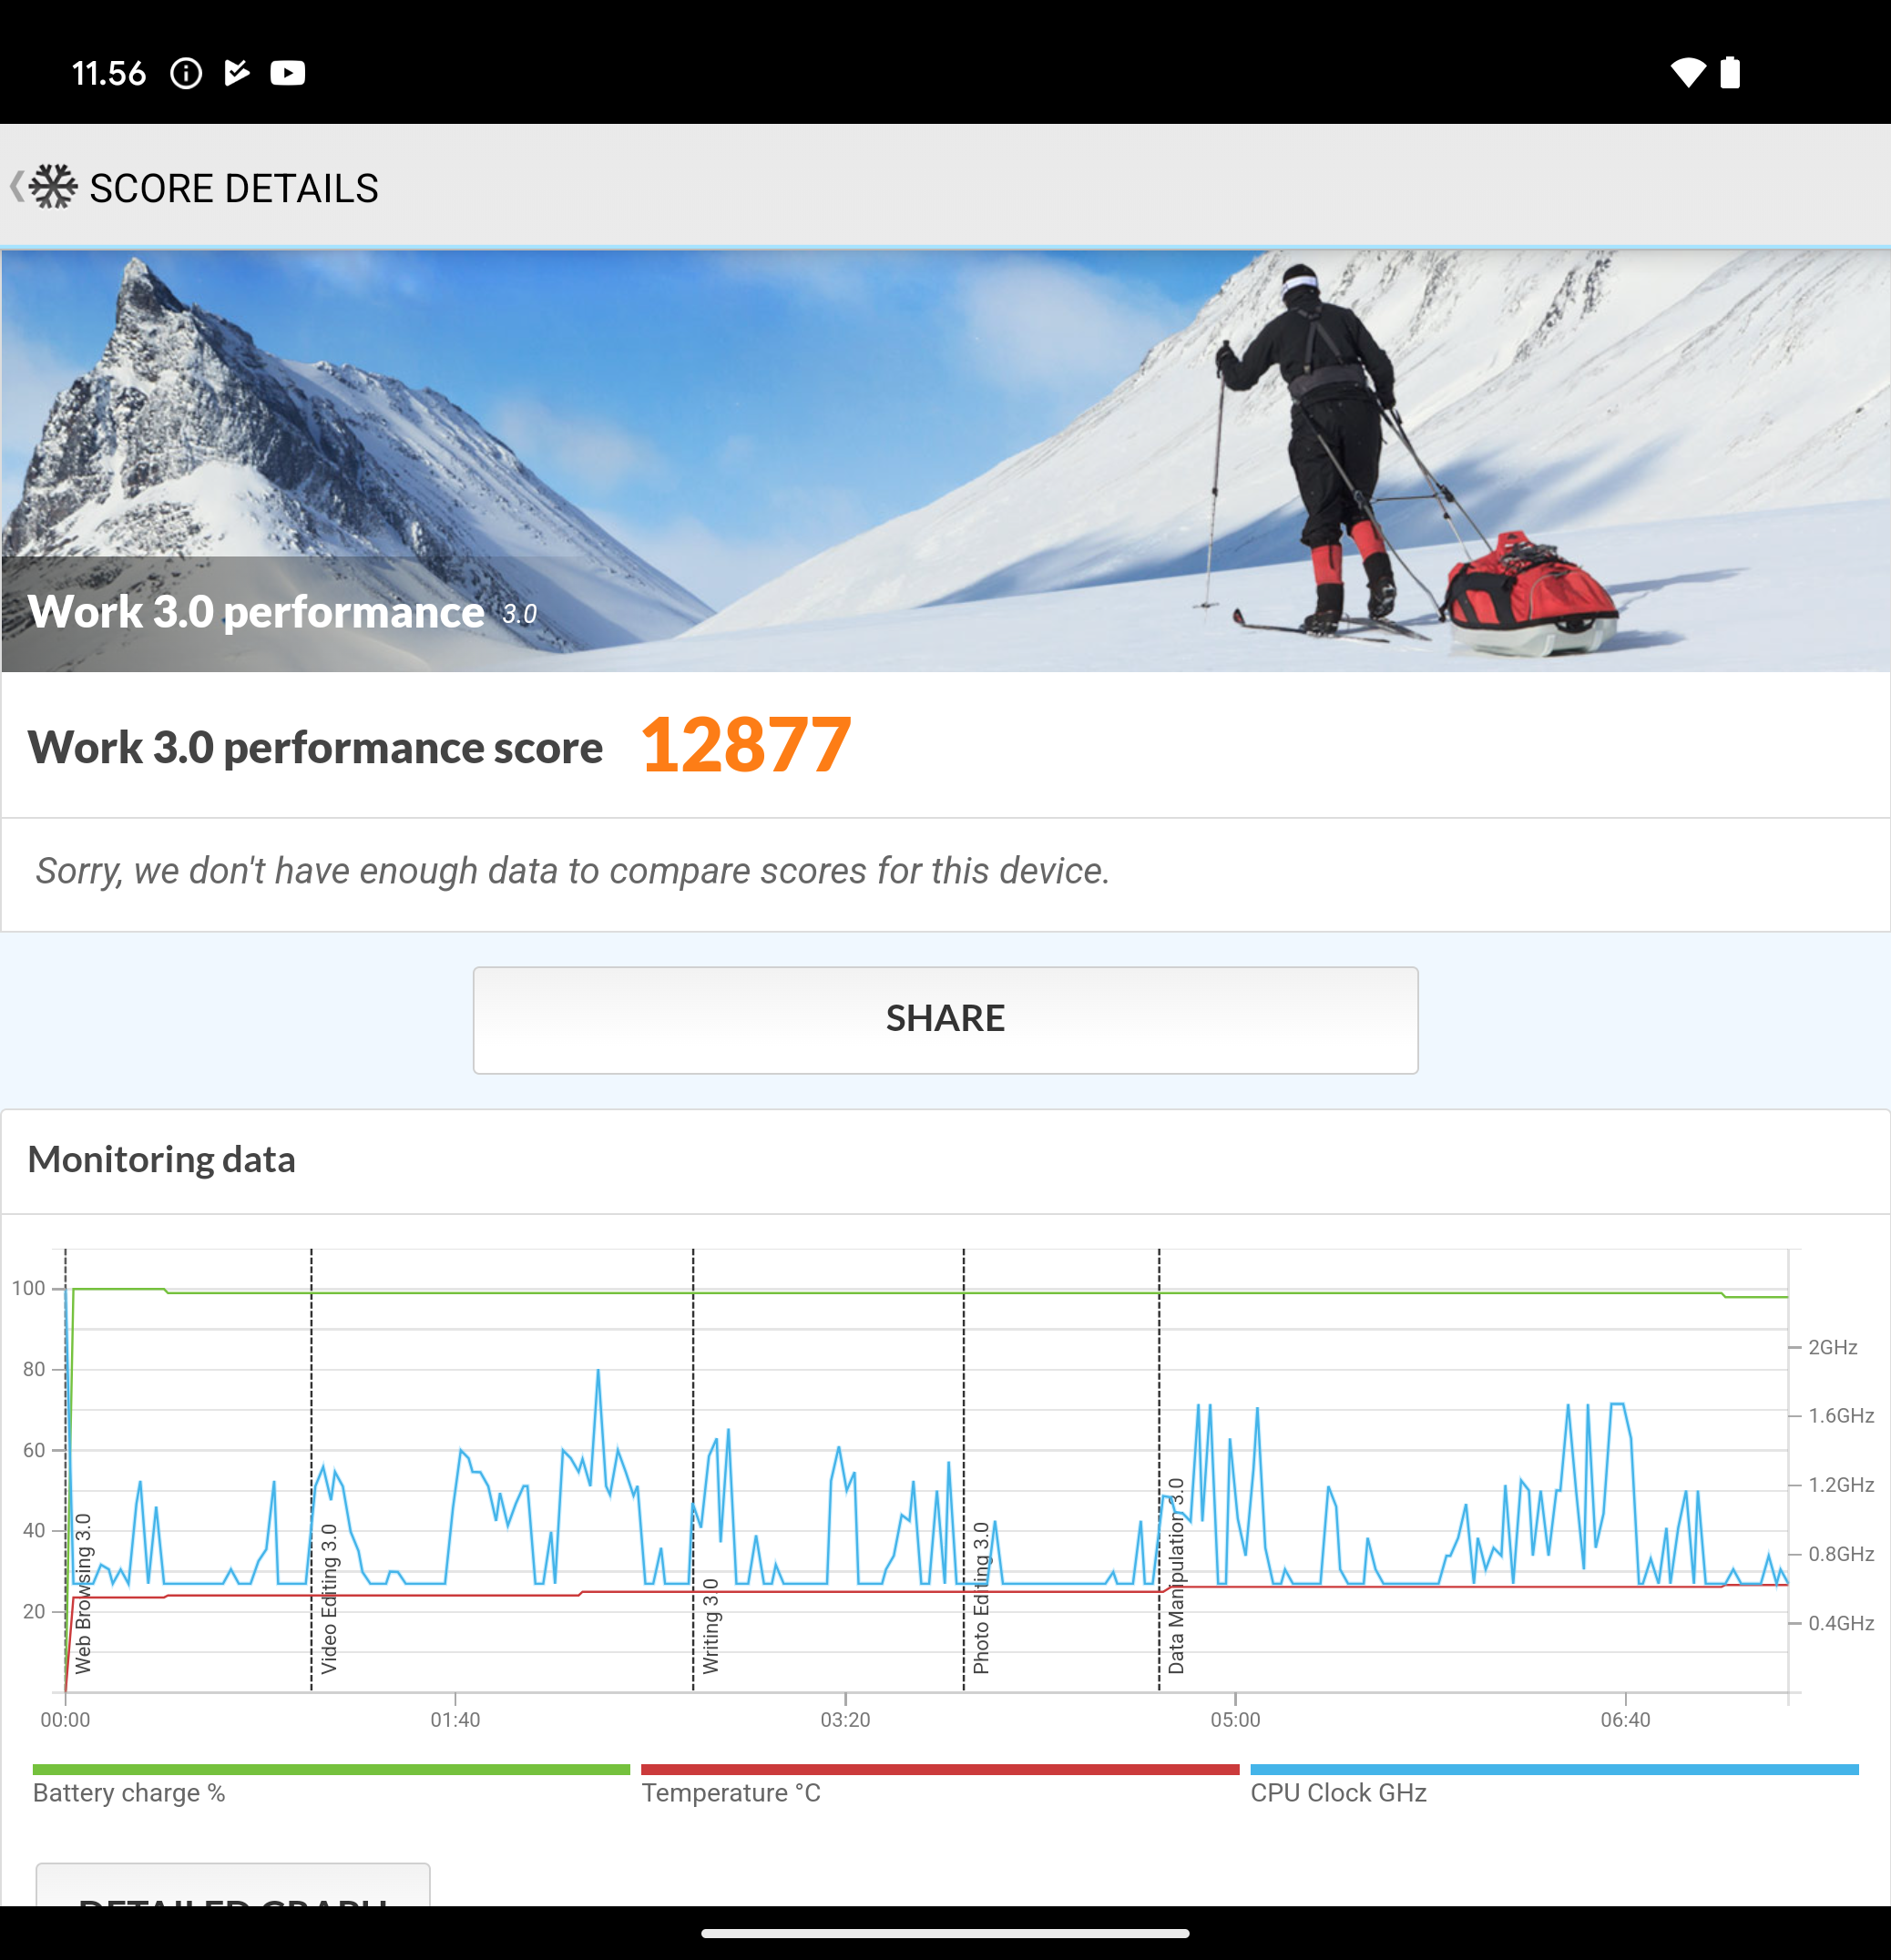
Task: Tap the 05:00 time axis label
Action: (x=1235, y=1720)
